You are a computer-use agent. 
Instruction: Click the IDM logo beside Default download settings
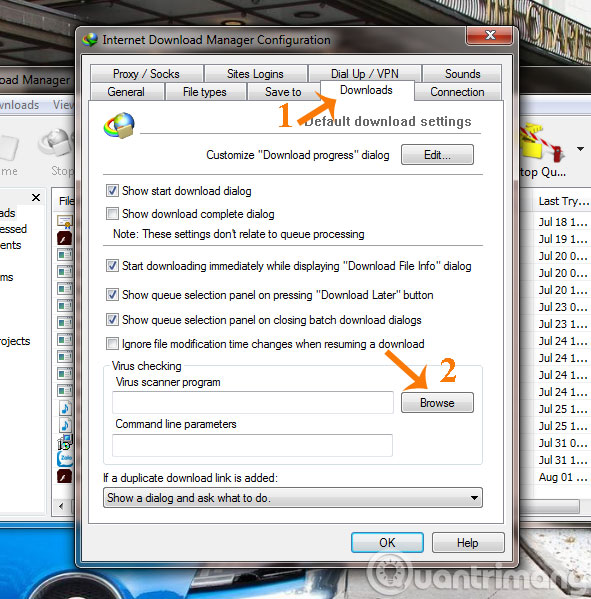coord(119,125)
